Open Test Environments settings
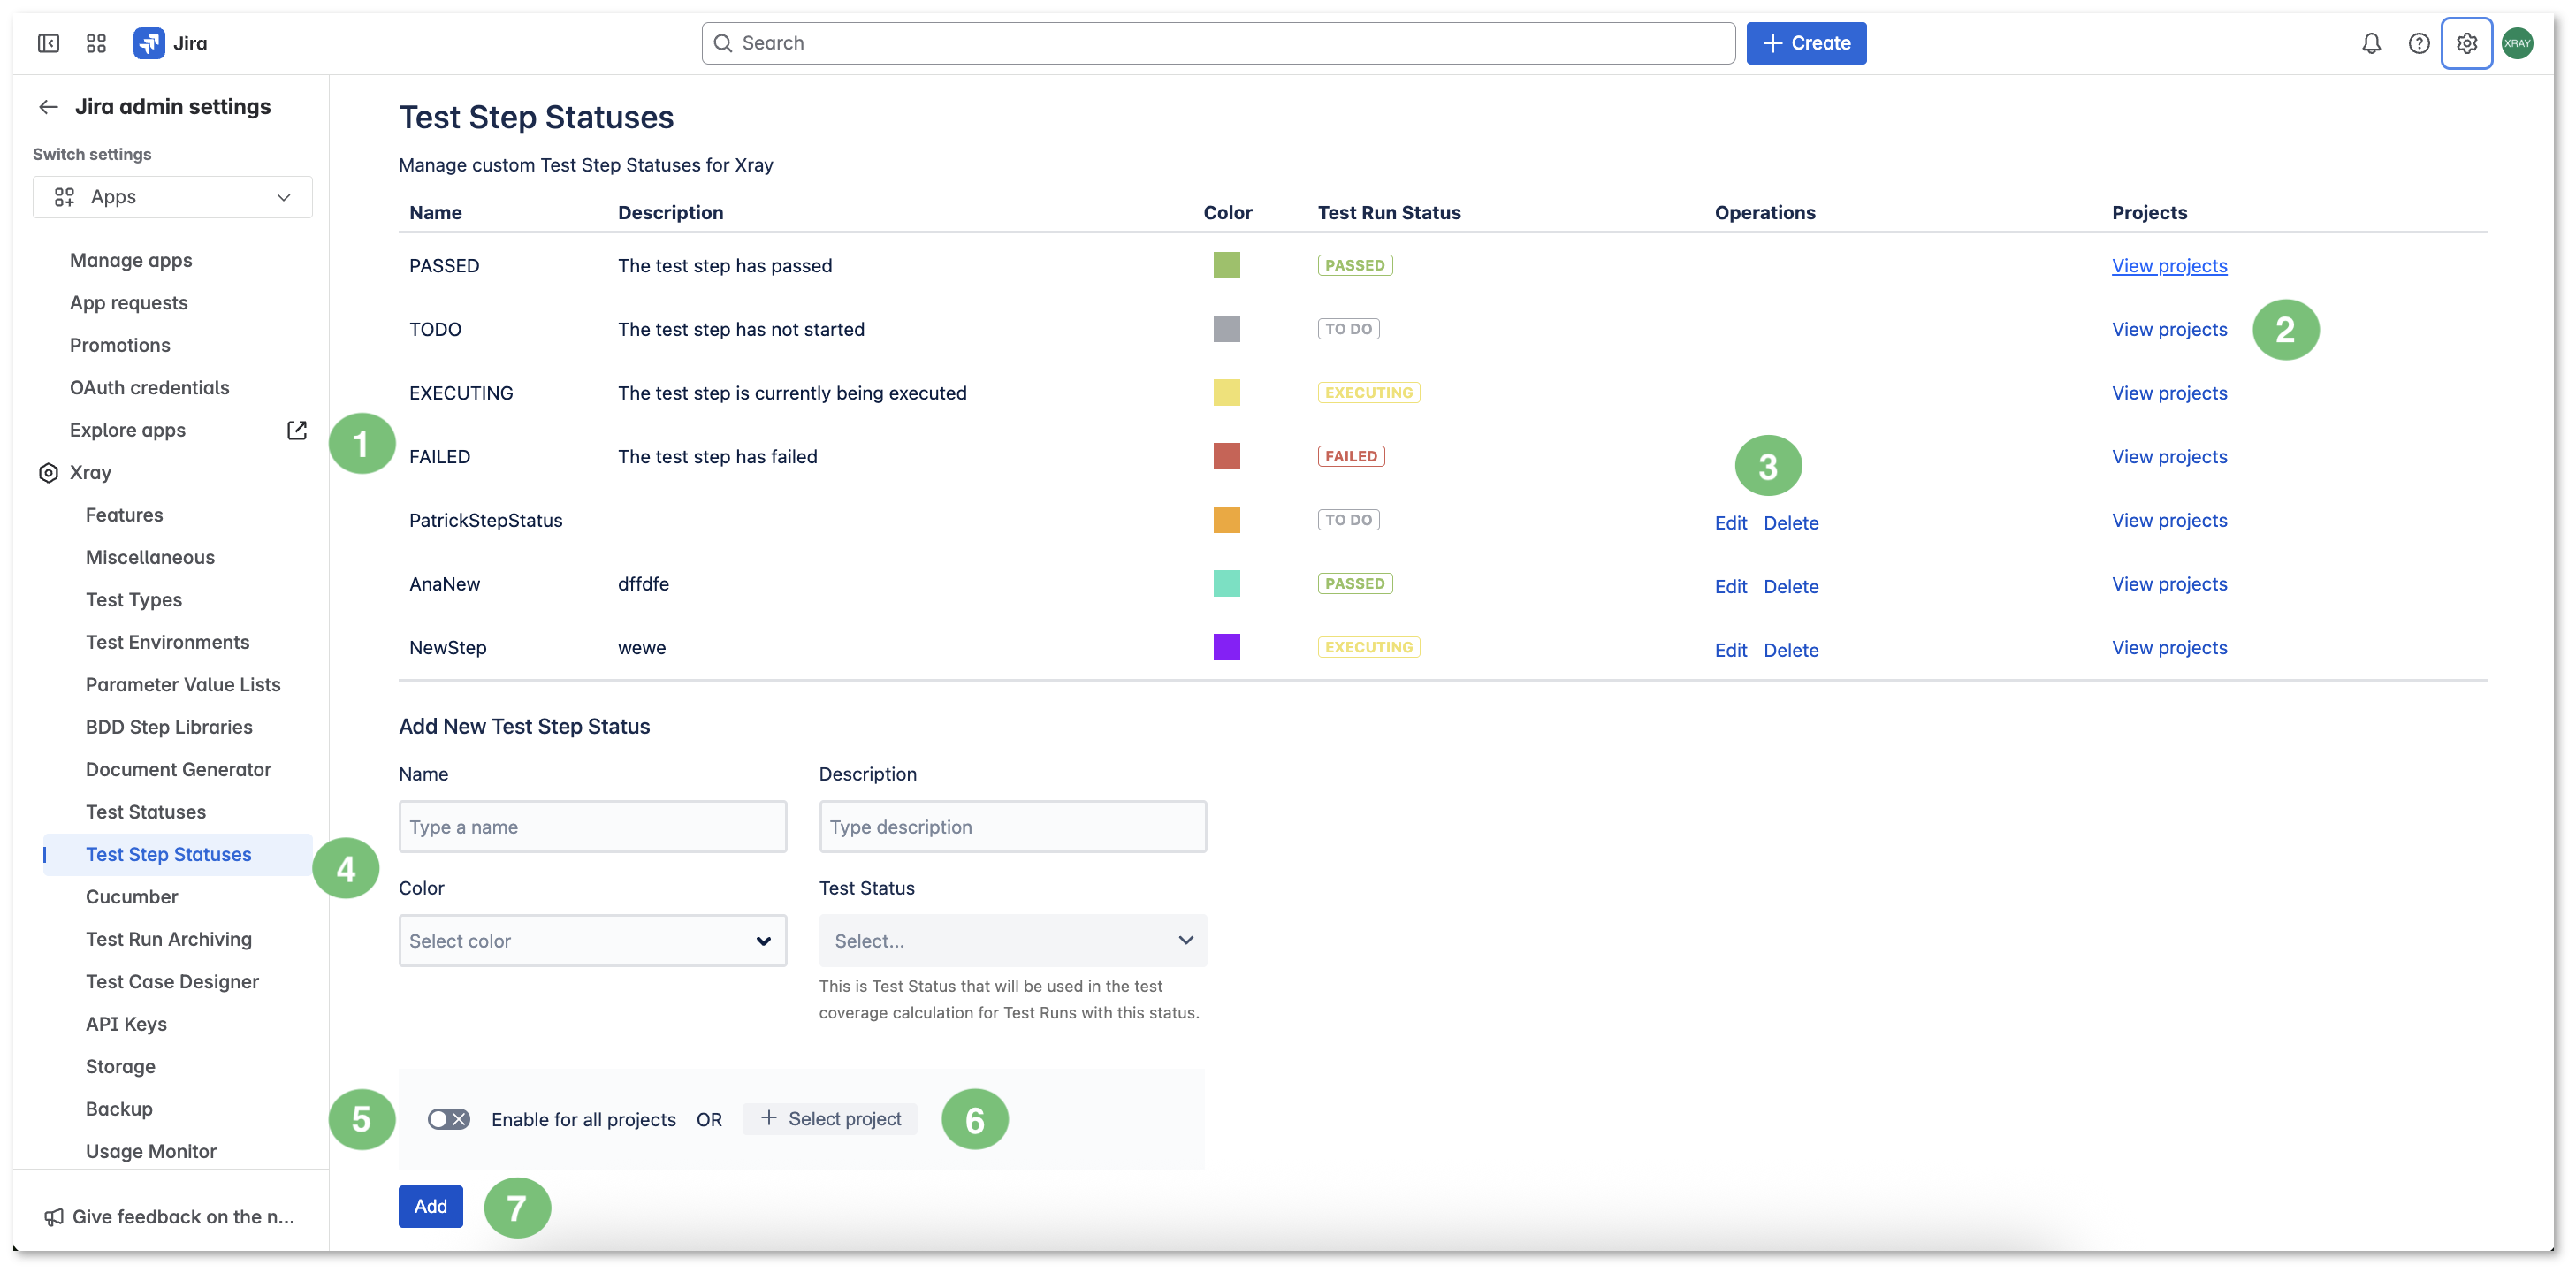This screenshot has width=2576, height=1273. coord(168,642)
